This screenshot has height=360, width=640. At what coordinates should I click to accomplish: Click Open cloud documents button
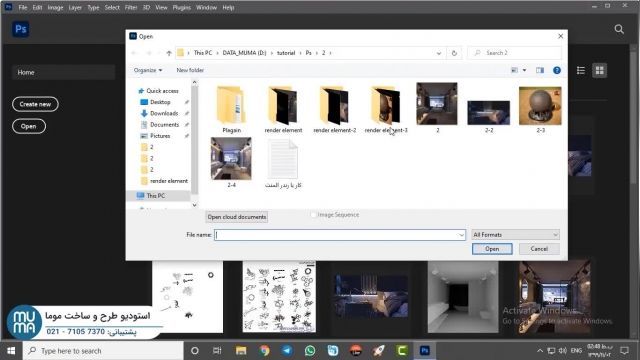(x=237, y=217)
